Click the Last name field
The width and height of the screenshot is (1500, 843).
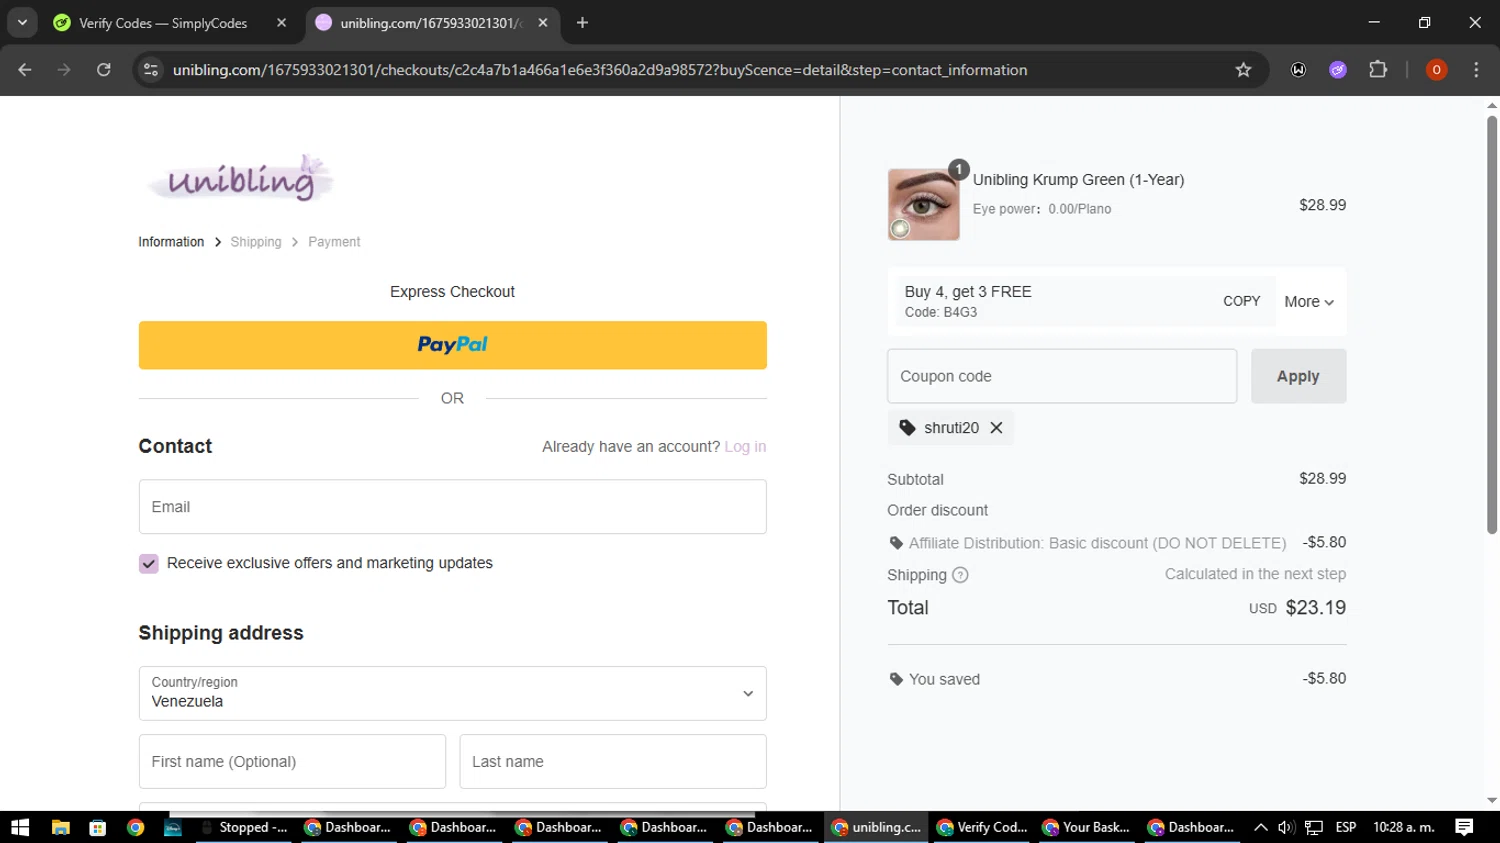coord(613,762)
